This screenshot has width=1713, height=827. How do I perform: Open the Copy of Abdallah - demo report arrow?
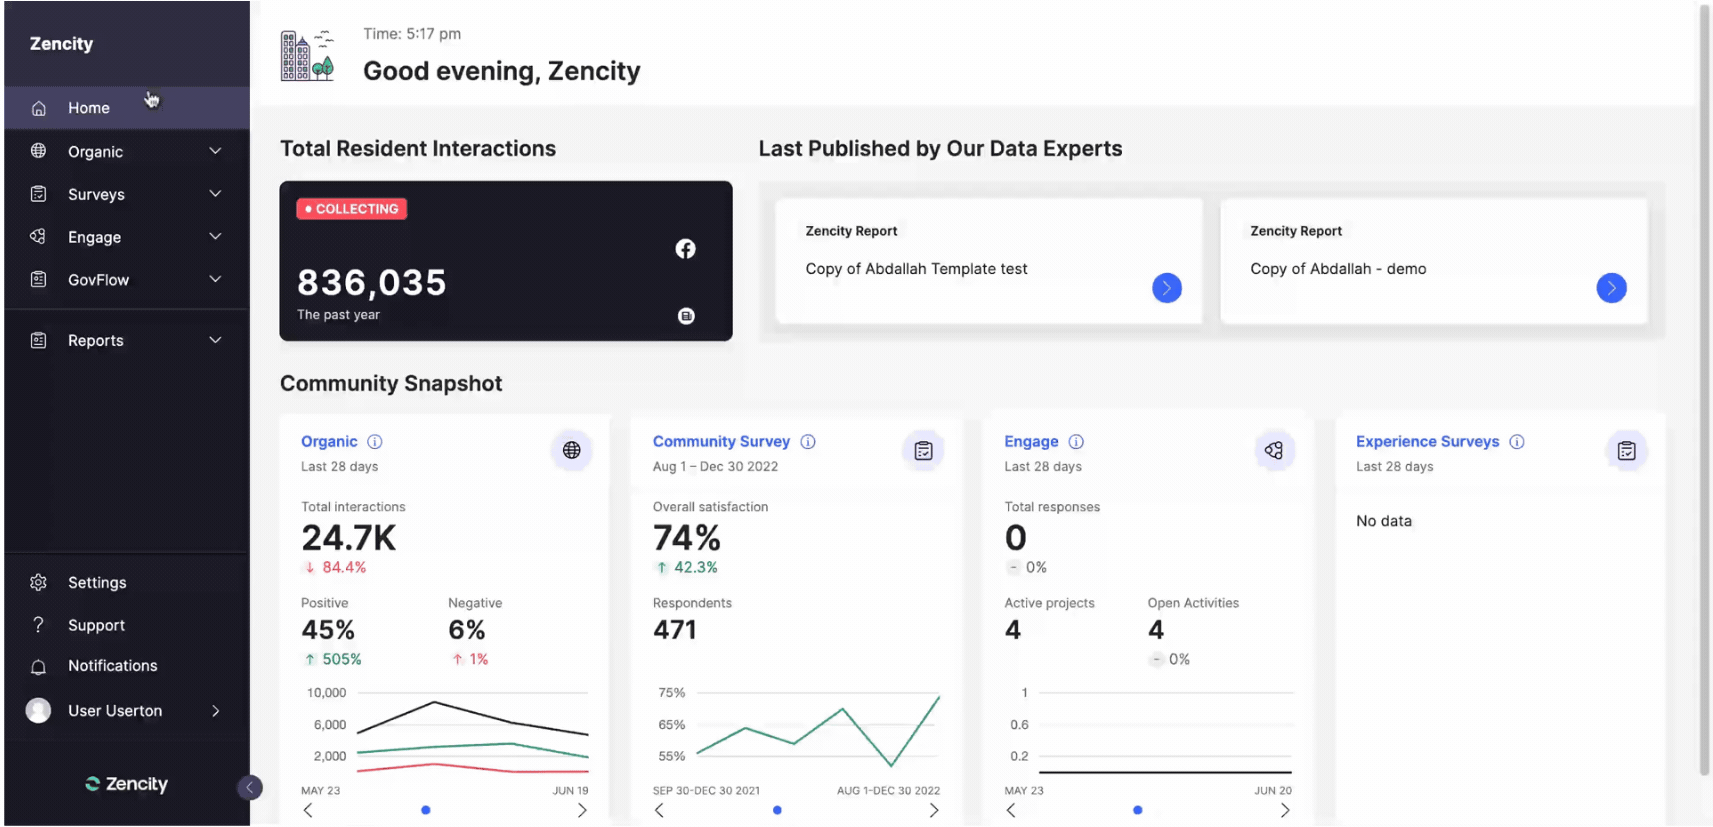[1611, 288]
